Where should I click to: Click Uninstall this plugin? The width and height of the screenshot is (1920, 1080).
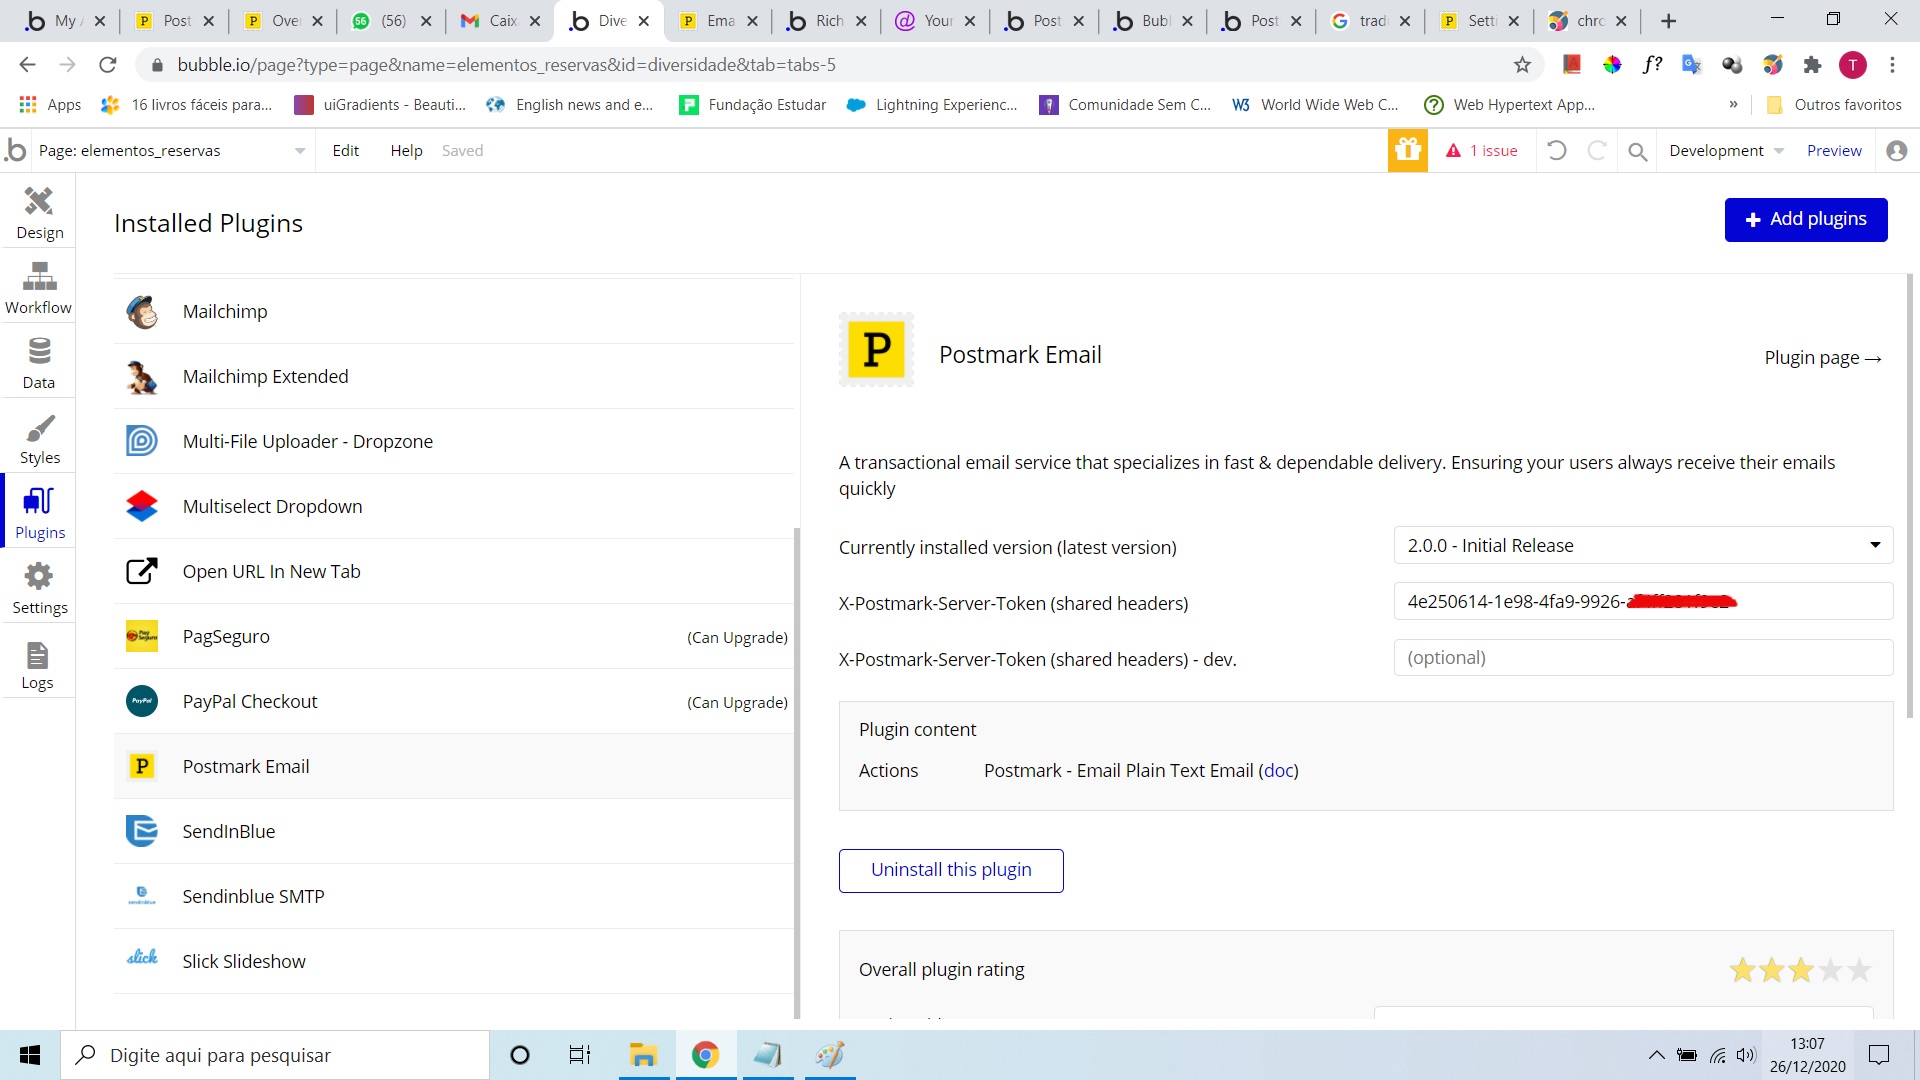951,870
